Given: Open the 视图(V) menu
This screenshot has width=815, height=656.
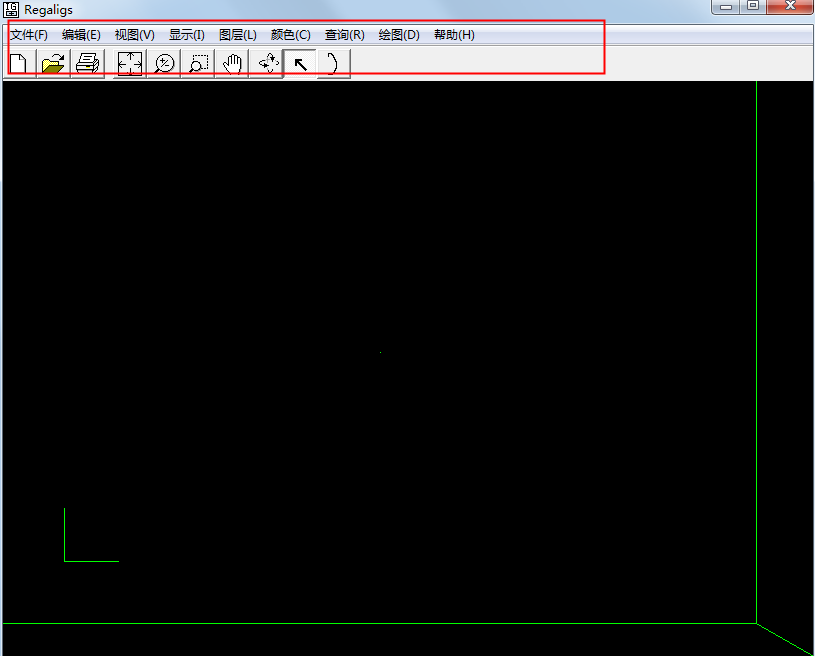Looking at the screenshot, I should (x=135, y=35).
